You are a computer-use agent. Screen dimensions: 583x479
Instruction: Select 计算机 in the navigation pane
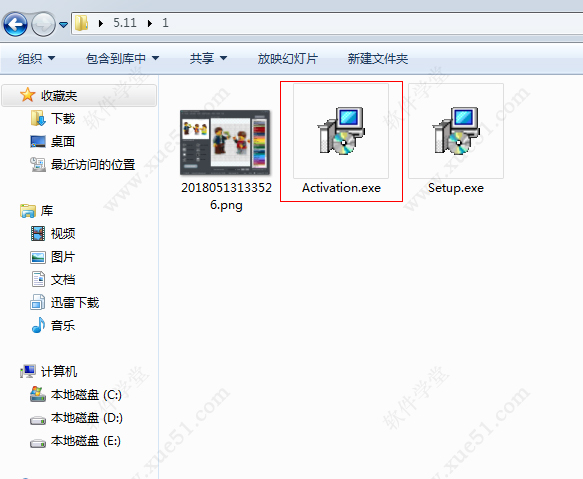pos(49,371)
